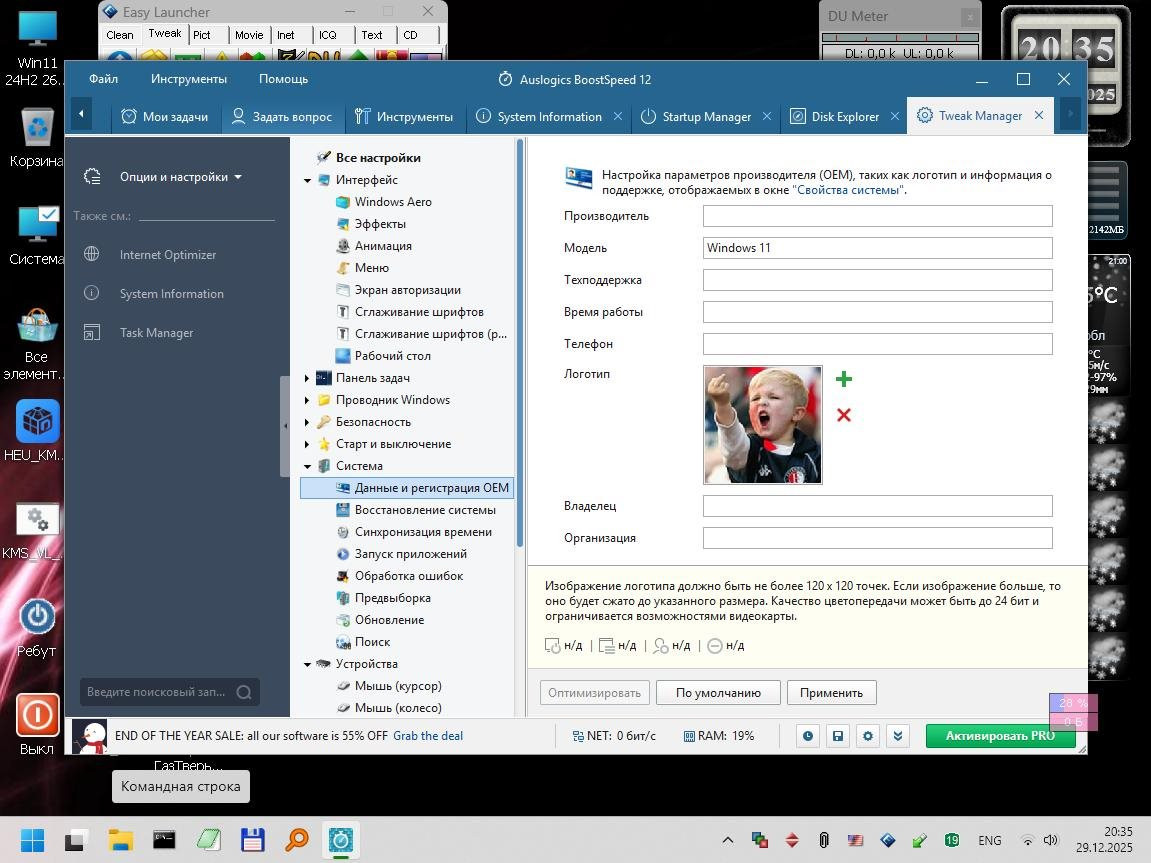Viewport: 1151px width, 863px height.
Task: Open the Файл menu
Action: point(104,79)
